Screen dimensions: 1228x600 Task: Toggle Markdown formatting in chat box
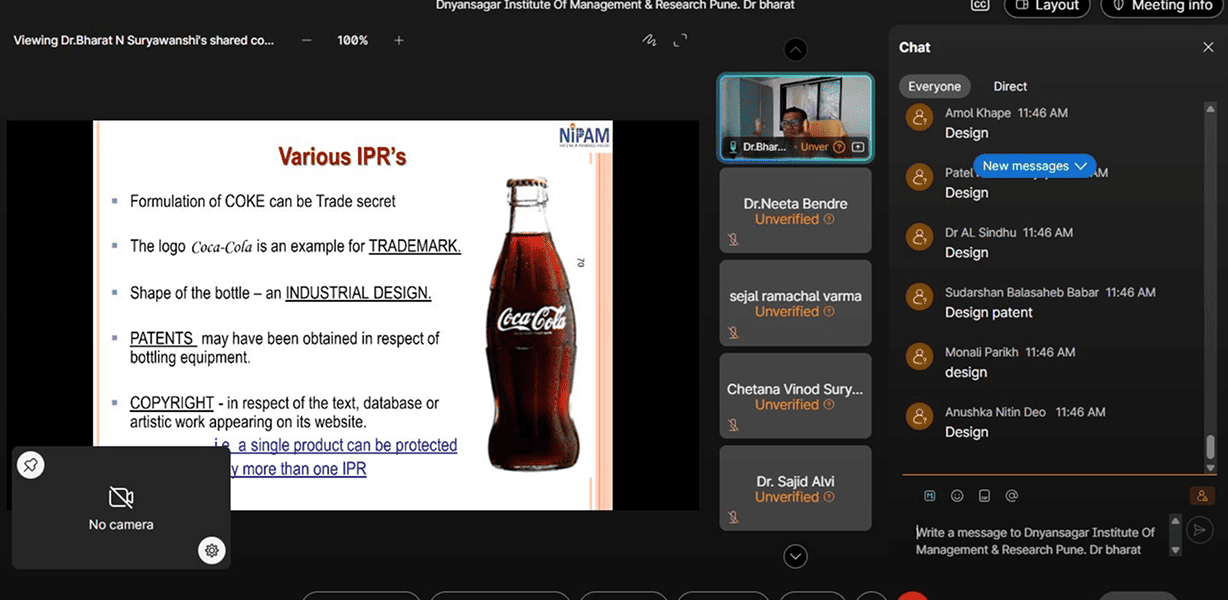[x=929, y=495]
